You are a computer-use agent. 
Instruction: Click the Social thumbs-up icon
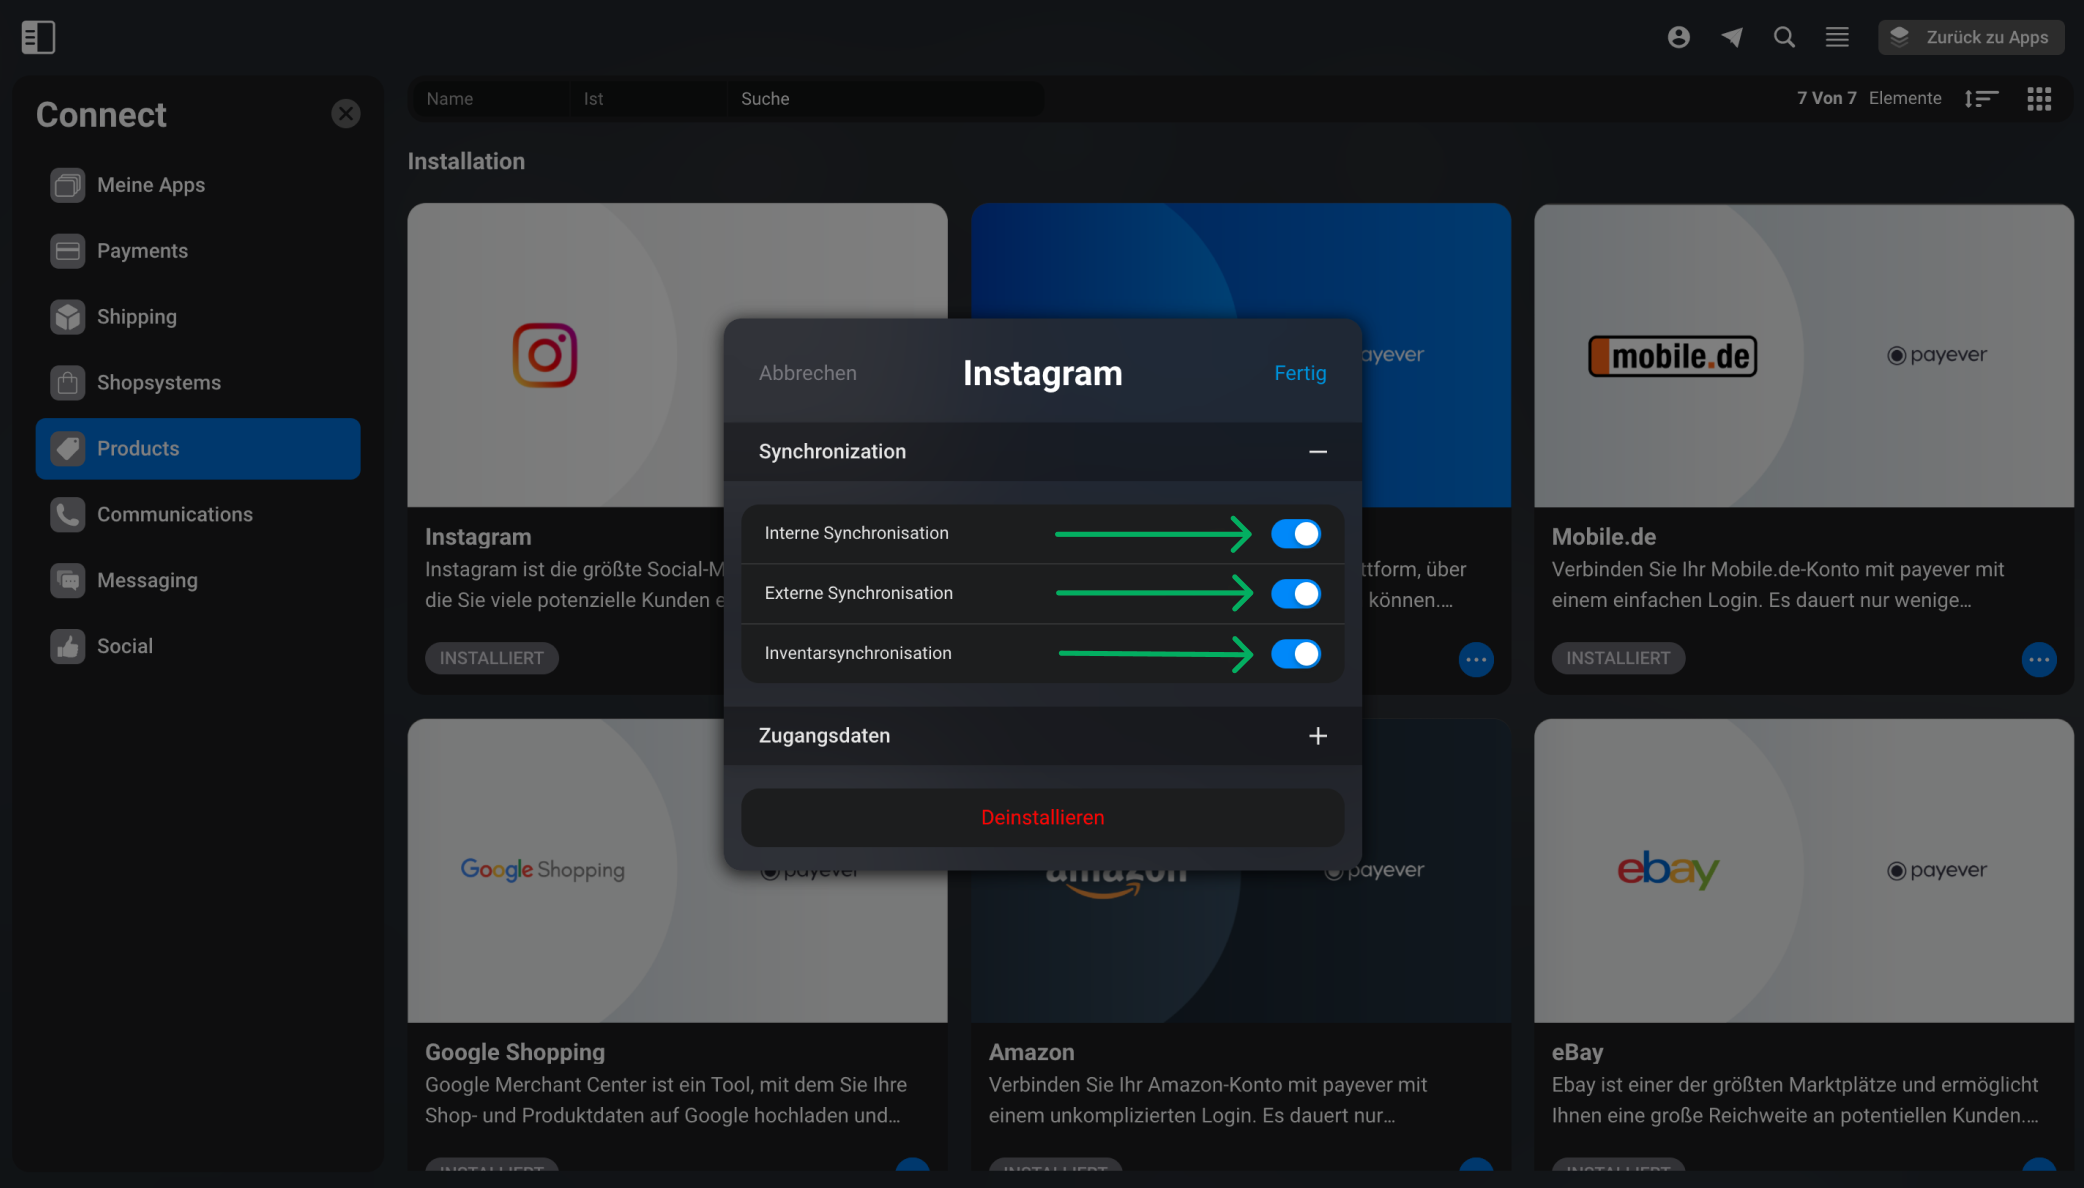click(68, 647)
